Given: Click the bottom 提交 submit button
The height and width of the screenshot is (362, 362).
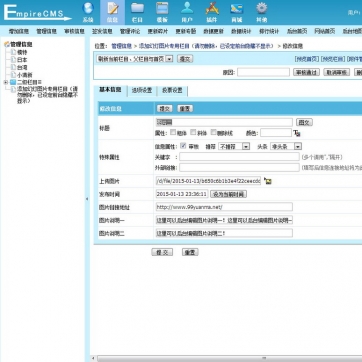Looking at the screenshot, I should 162,252.
